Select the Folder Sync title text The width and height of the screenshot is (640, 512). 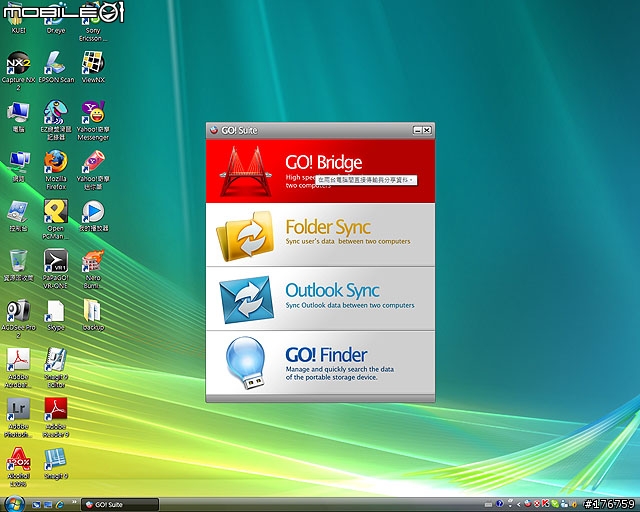click(x=328, y=227)
